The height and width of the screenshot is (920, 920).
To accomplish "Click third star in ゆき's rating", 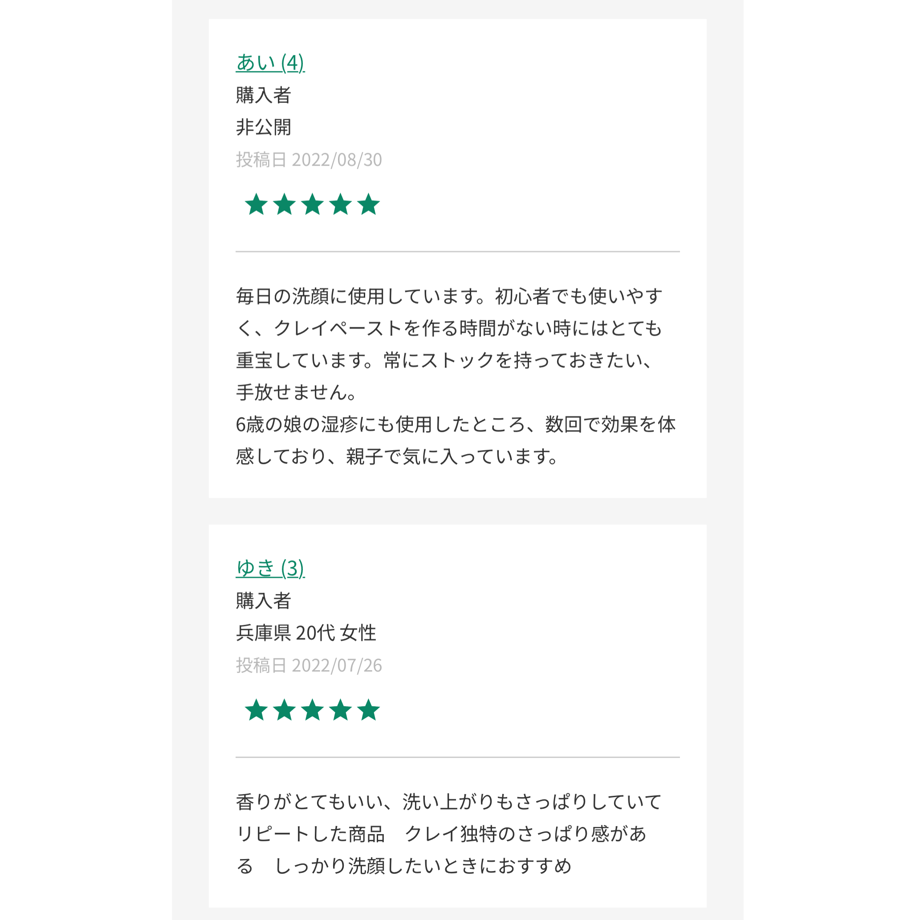I will tap(312, 711).
